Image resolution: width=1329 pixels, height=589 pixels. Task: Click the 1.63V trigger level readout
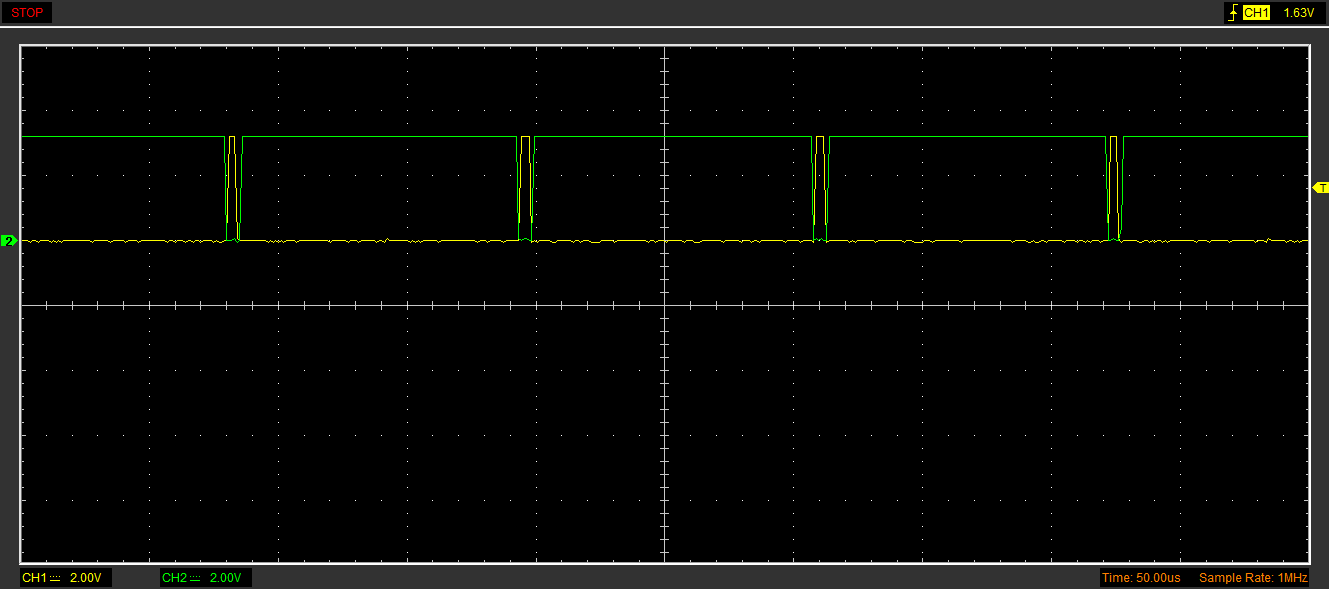1297,13
